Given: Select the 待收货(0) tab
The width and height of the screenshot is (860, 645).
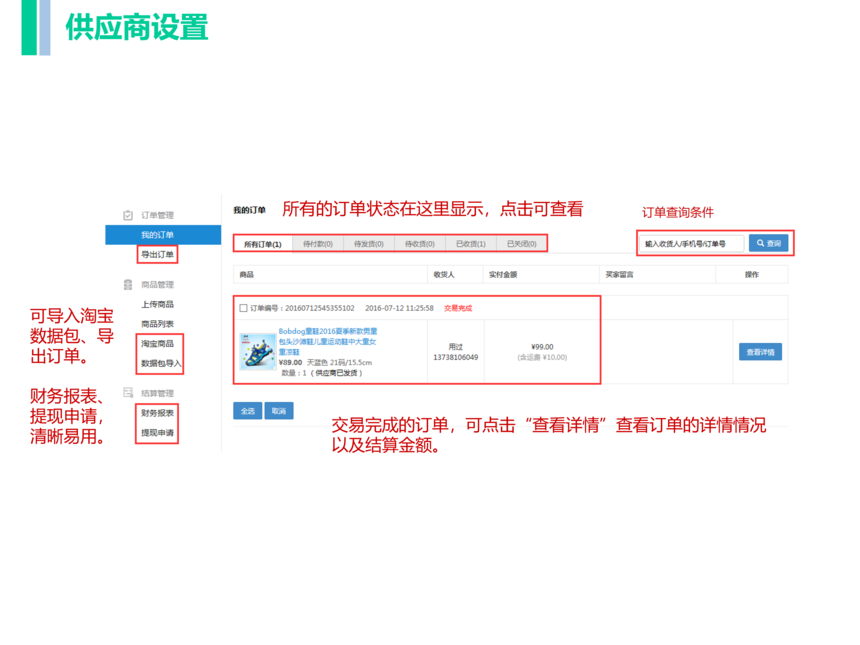Looking at the screenshot, I should (421, 244).
